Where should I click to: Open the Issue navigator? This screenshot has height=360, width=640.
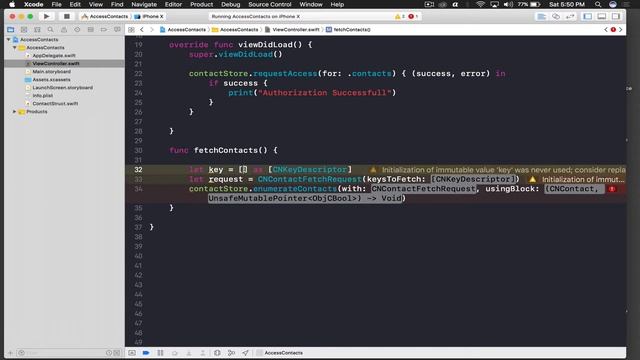pyautogui.click(x=64, y=30)
